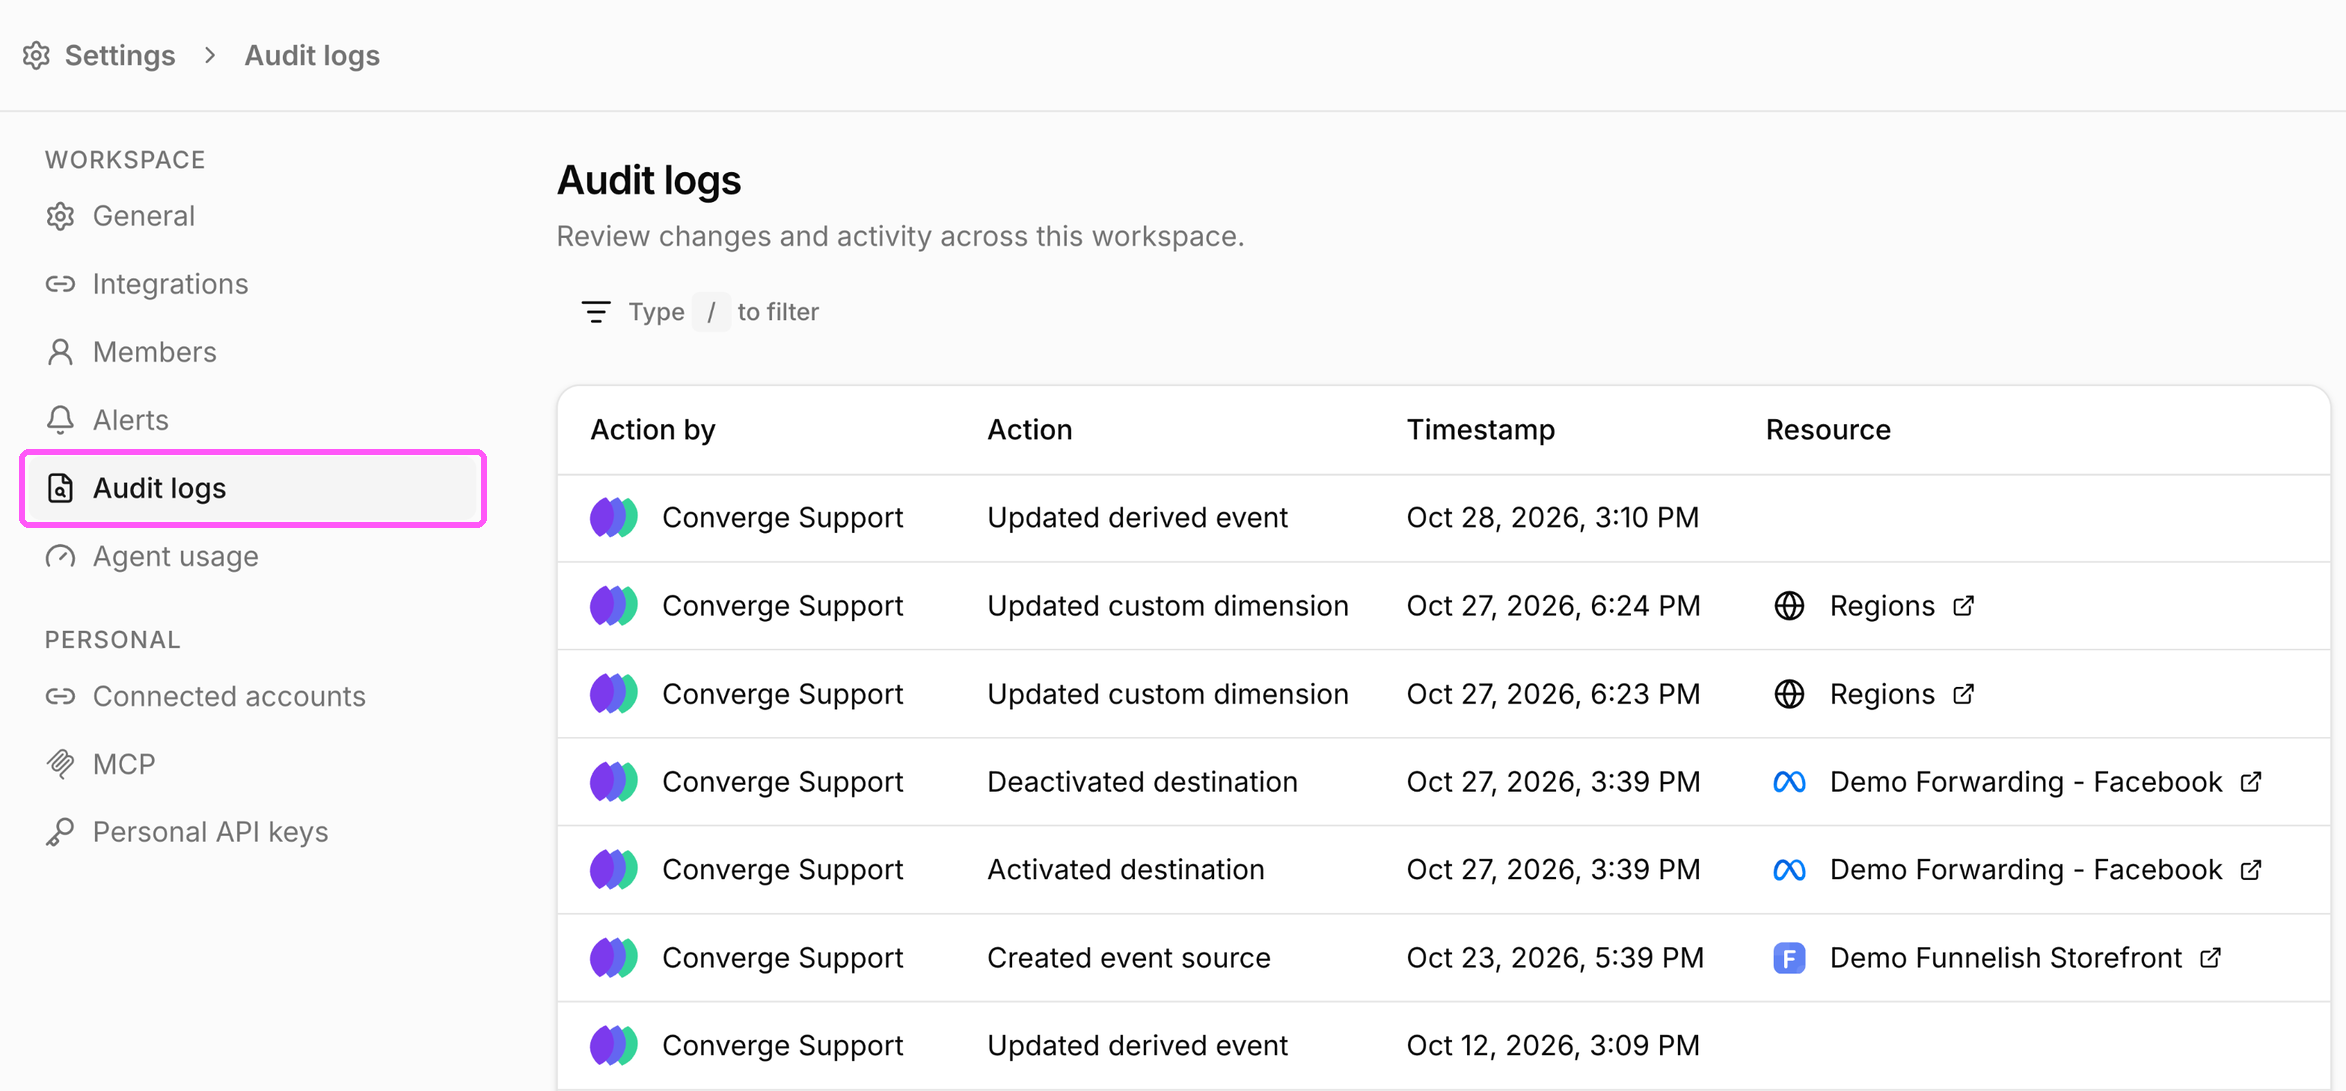This screenshot has width=2346, height=1091.
Task: Click external link icon for 6:24 PM Regions
Action: [1964, 606]
